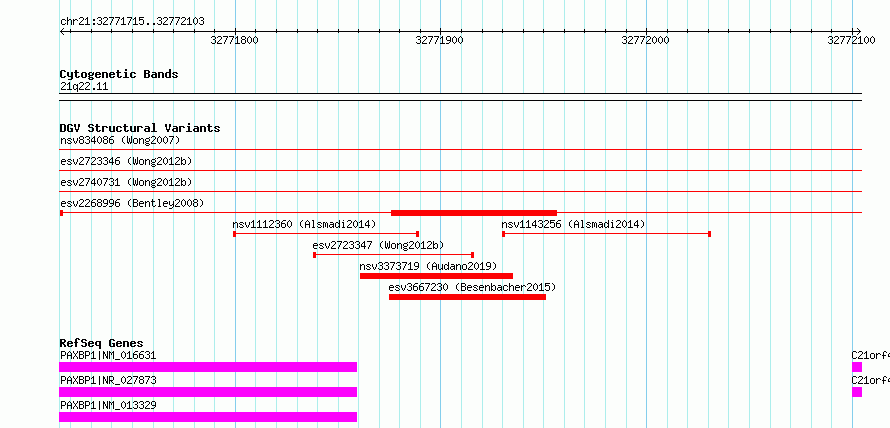Image resolution: width=890 pixels, height=428 pixels.
Task: Open variant esv2723347 (Wong2012b) label
Action: click(x=378, y=245)
